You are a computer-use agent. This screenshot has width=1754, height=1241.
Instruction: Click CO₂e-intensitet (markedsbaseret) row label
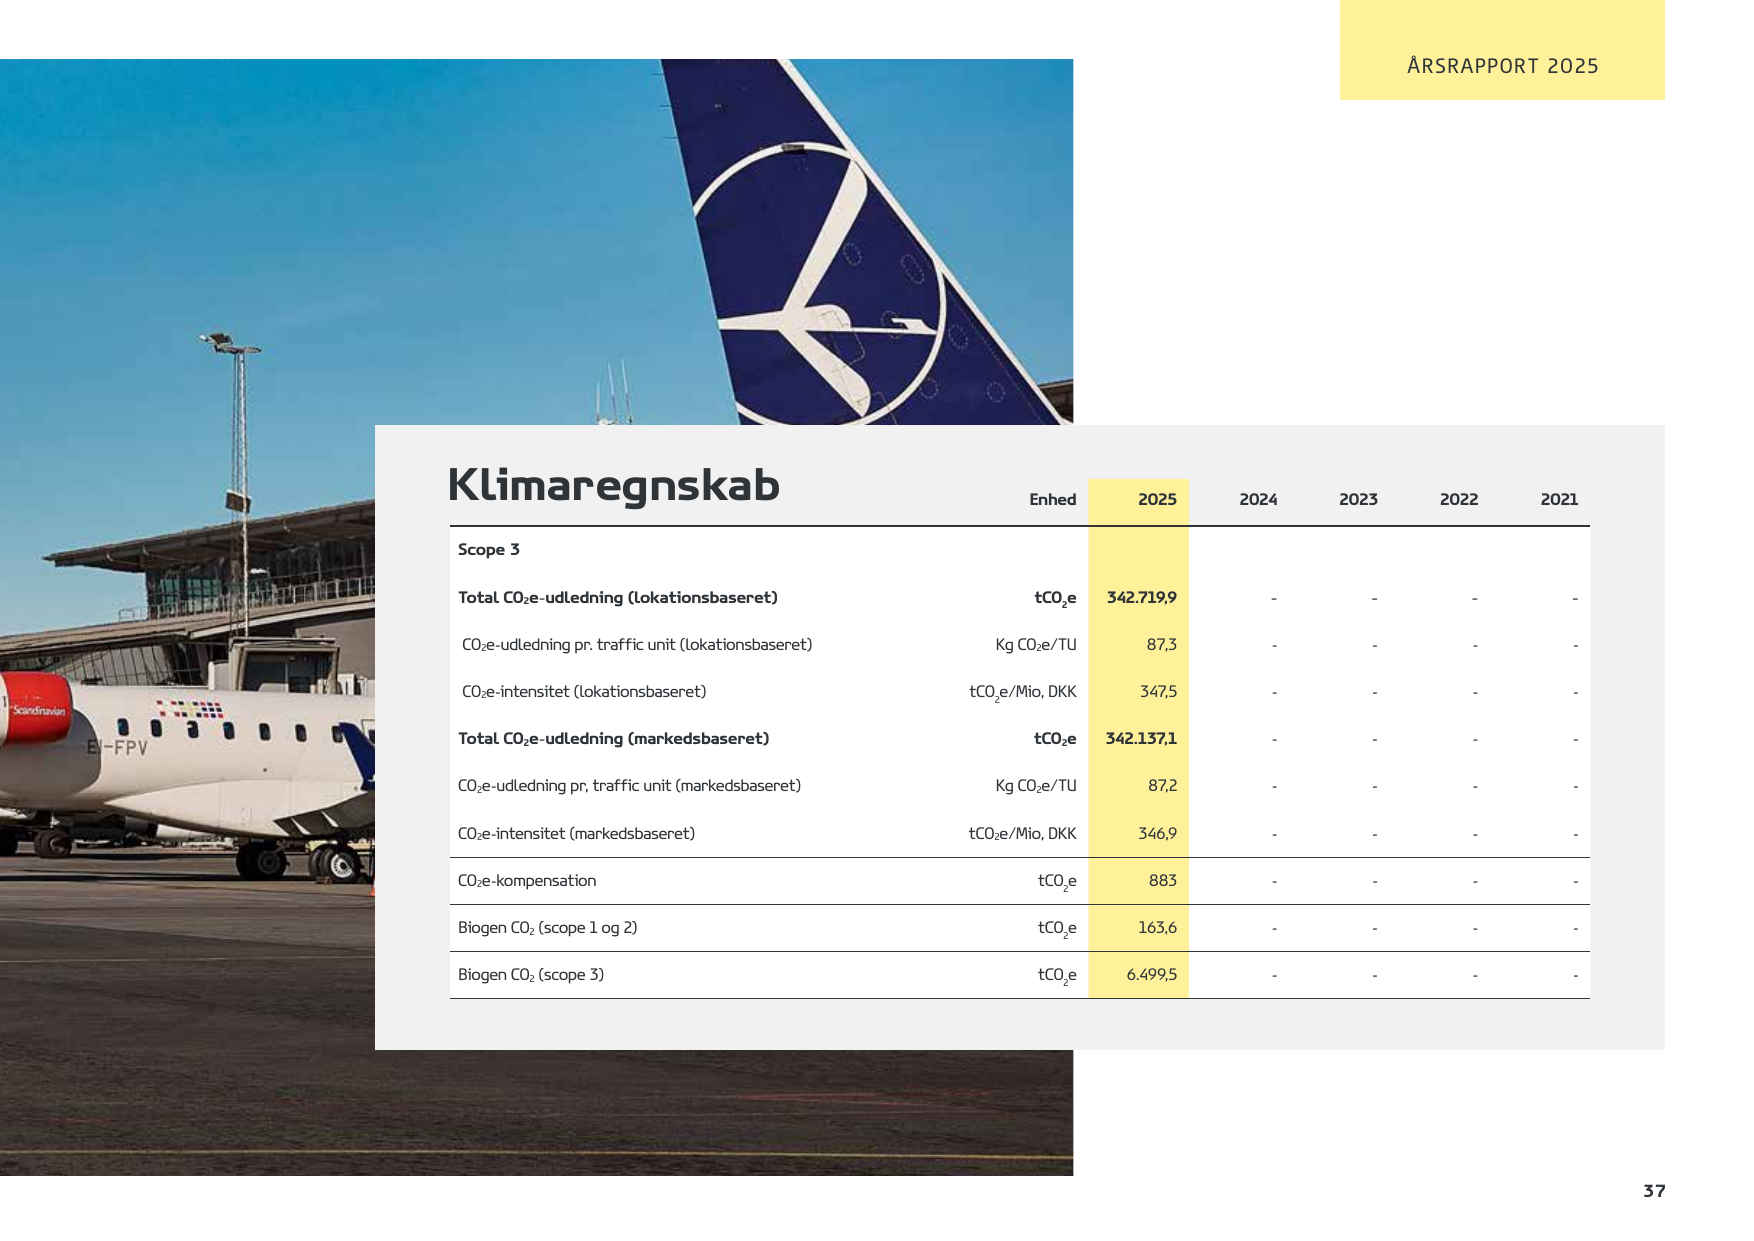pos(576,834)
